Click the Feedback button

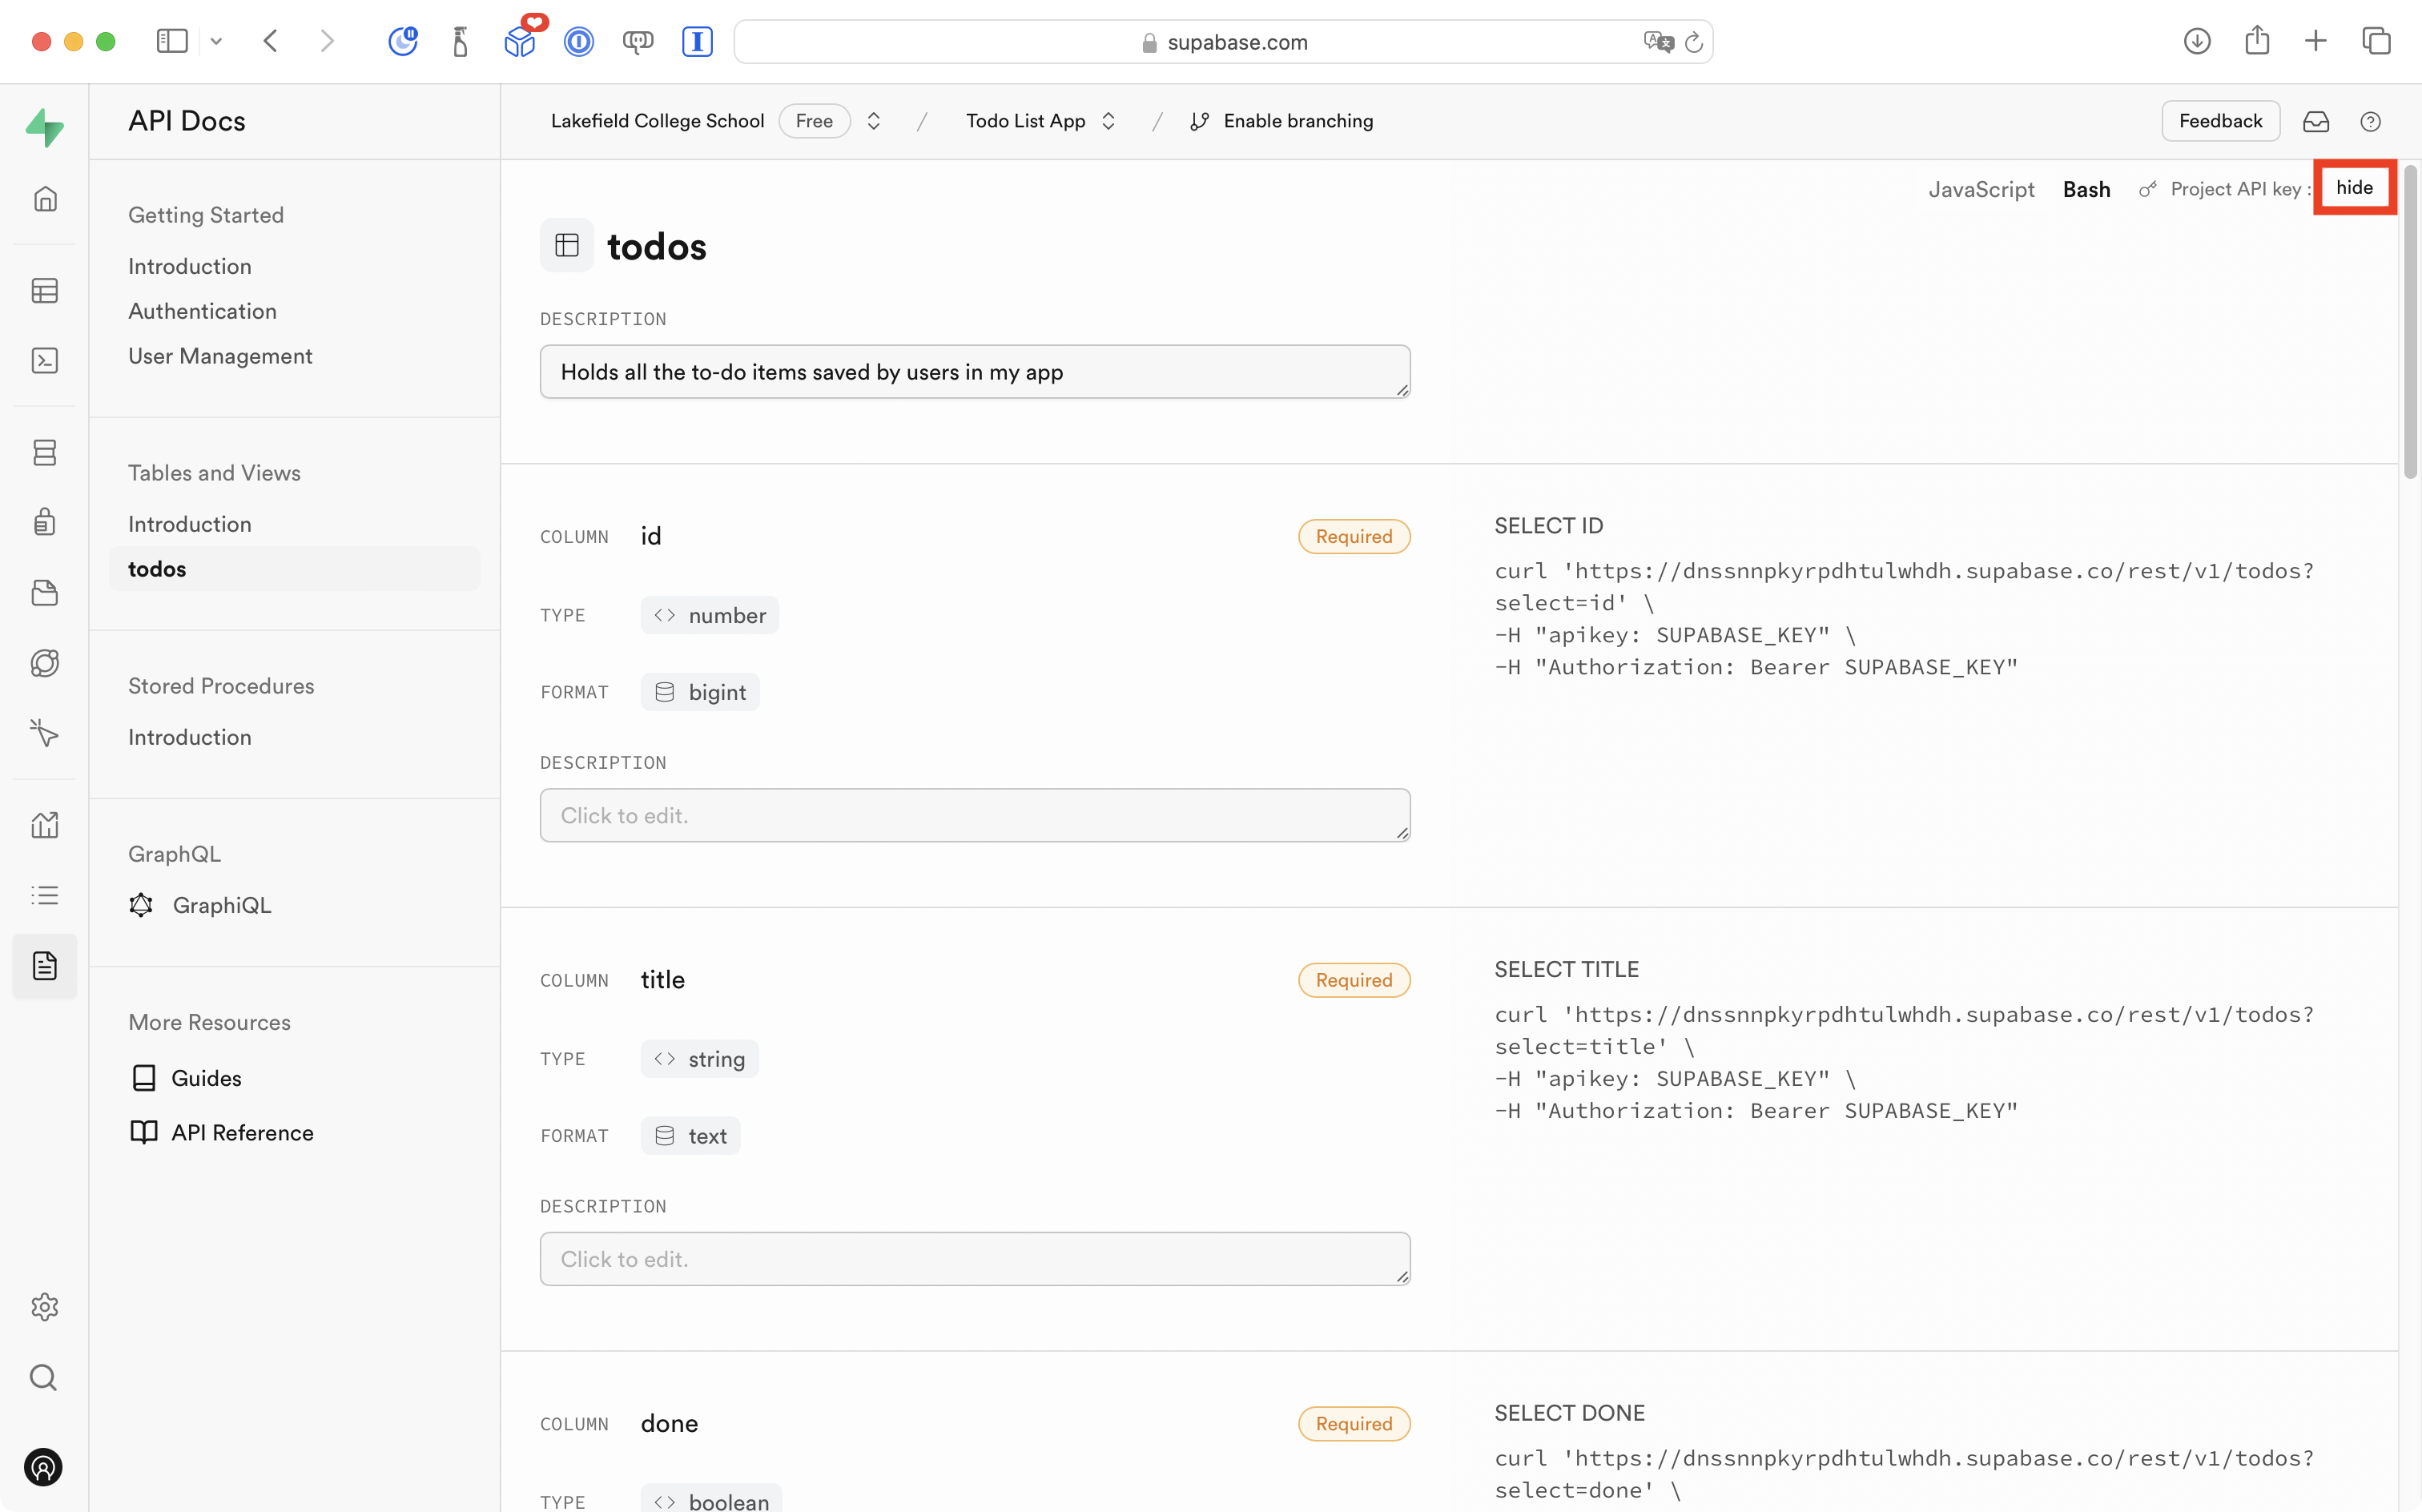point(2219,121)
